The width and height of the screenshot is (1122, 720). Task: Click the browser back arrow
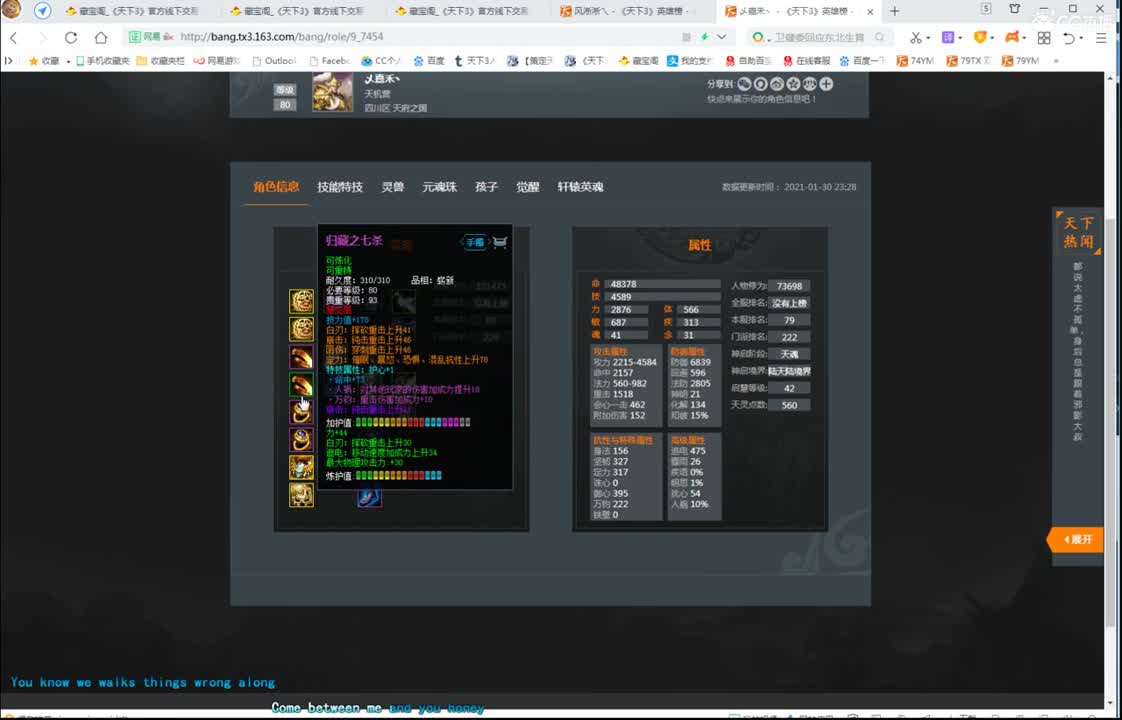[14, 37]
